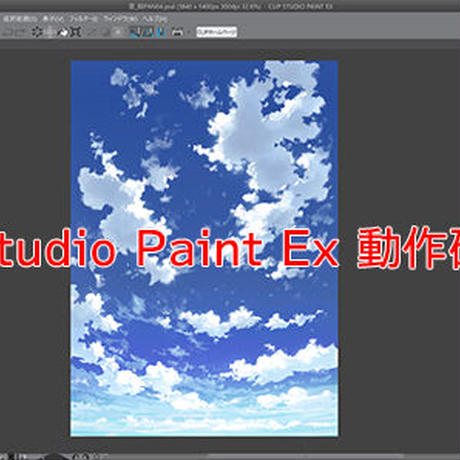The height and width of the screenshot is (460, 460).
Task: Click the spinning gear Clear icon
Action: 37,32
